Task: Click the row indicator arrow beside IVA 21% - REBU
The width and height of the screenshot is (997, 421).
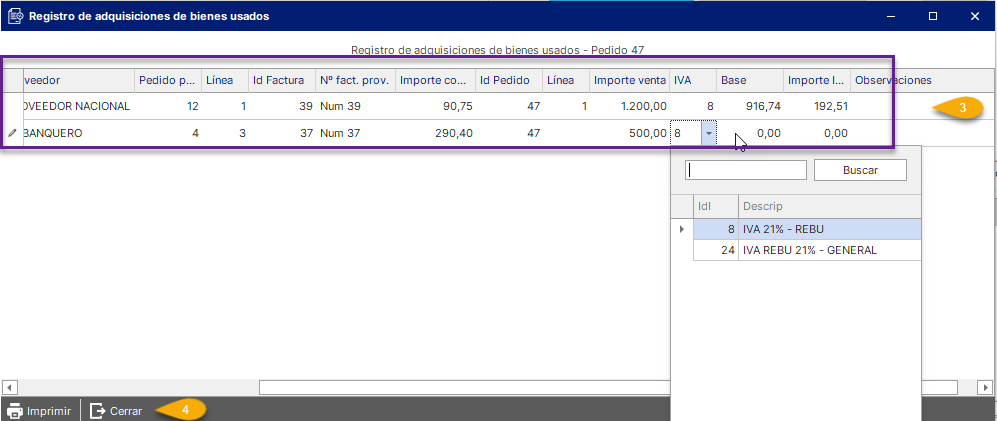Action: tap(682, 229)
